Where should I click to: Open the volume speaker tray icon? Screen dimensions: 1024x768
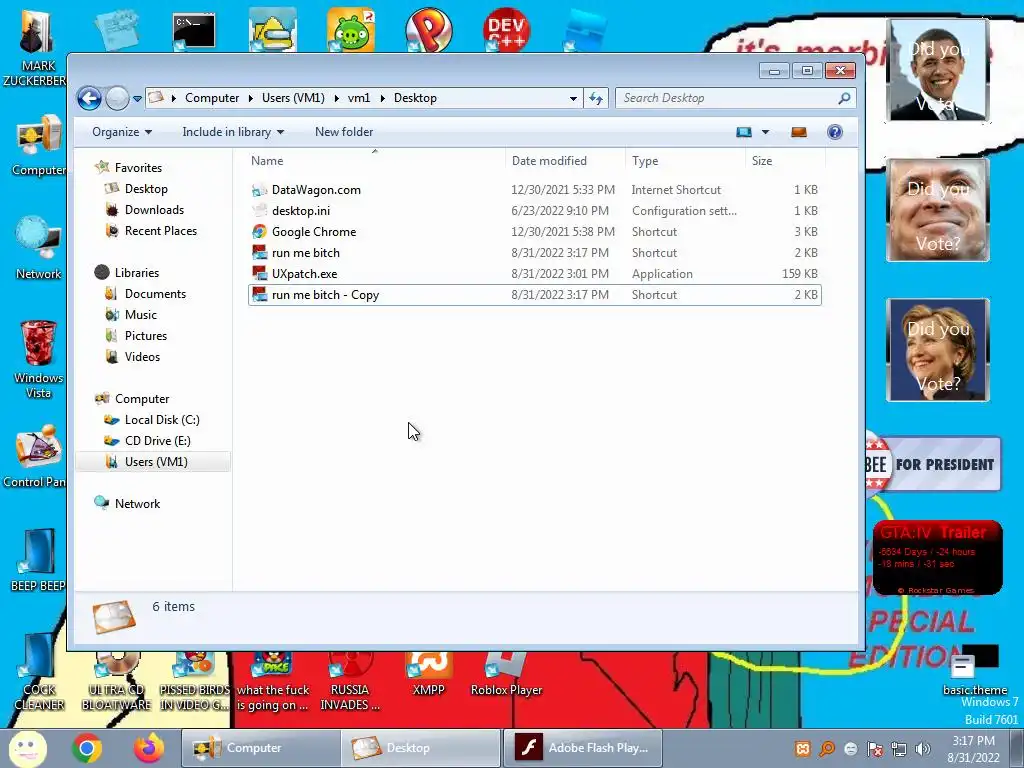(x=922, y=749)
